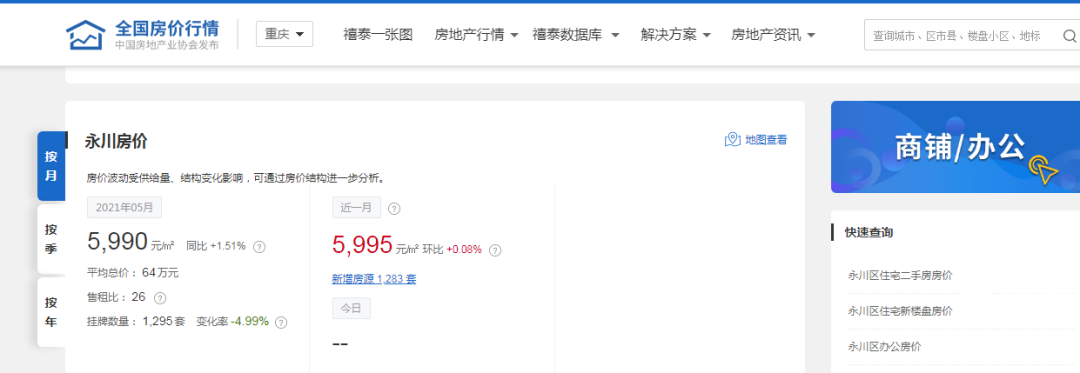Expand the 房地产行情 menu

[x=476, y=35]
